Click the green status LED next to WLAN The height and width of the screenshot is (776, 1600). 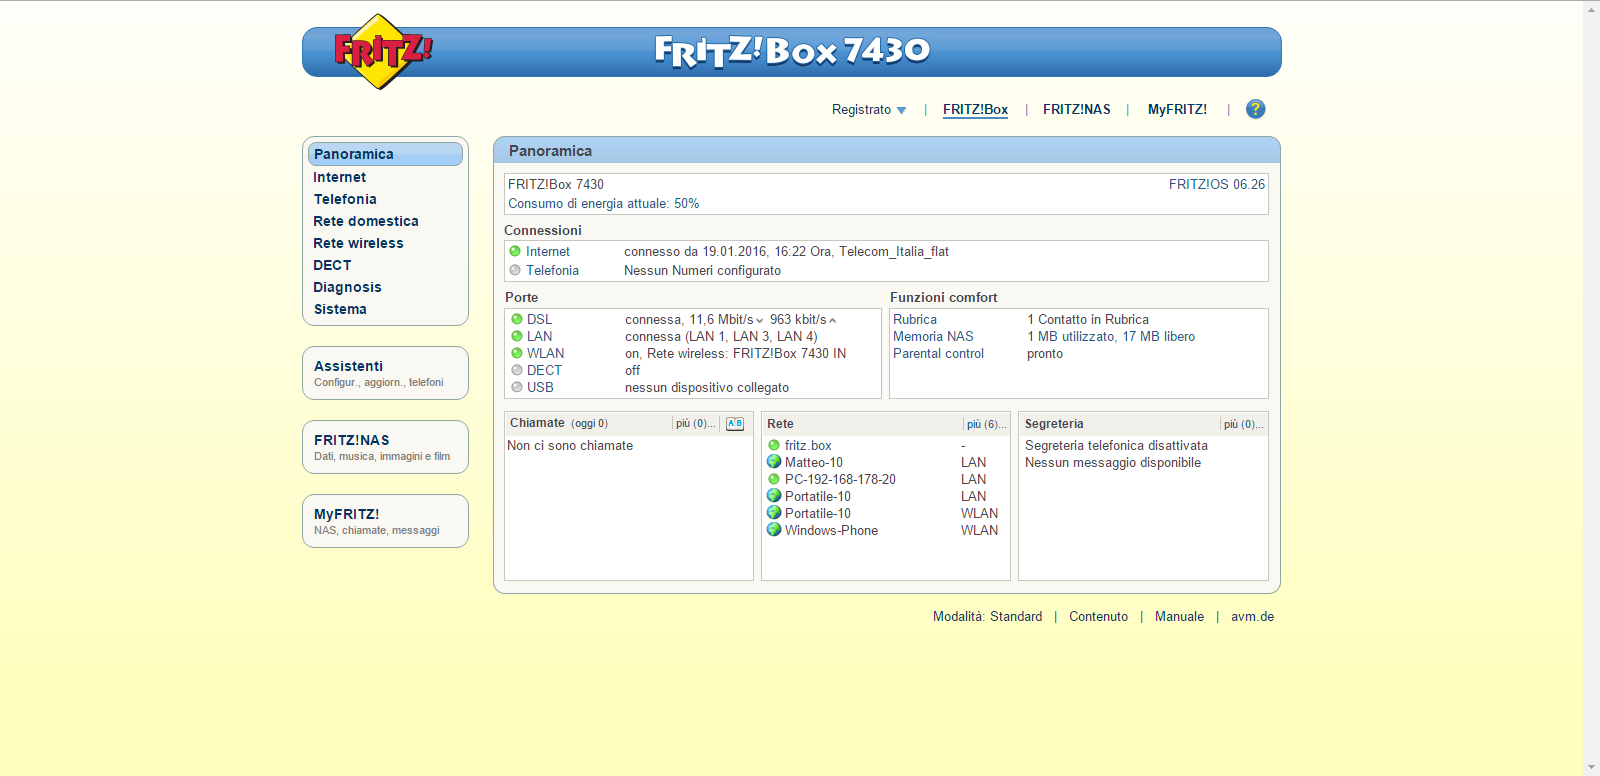(517, 353)
